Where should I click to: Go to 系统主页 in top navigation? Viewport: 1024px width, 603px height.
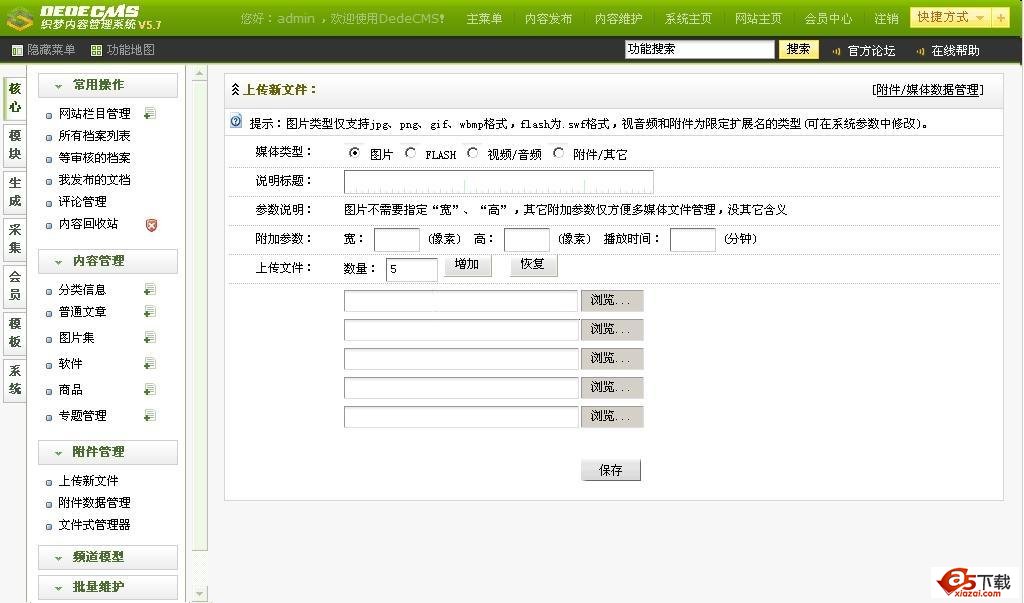coord(688,19)
